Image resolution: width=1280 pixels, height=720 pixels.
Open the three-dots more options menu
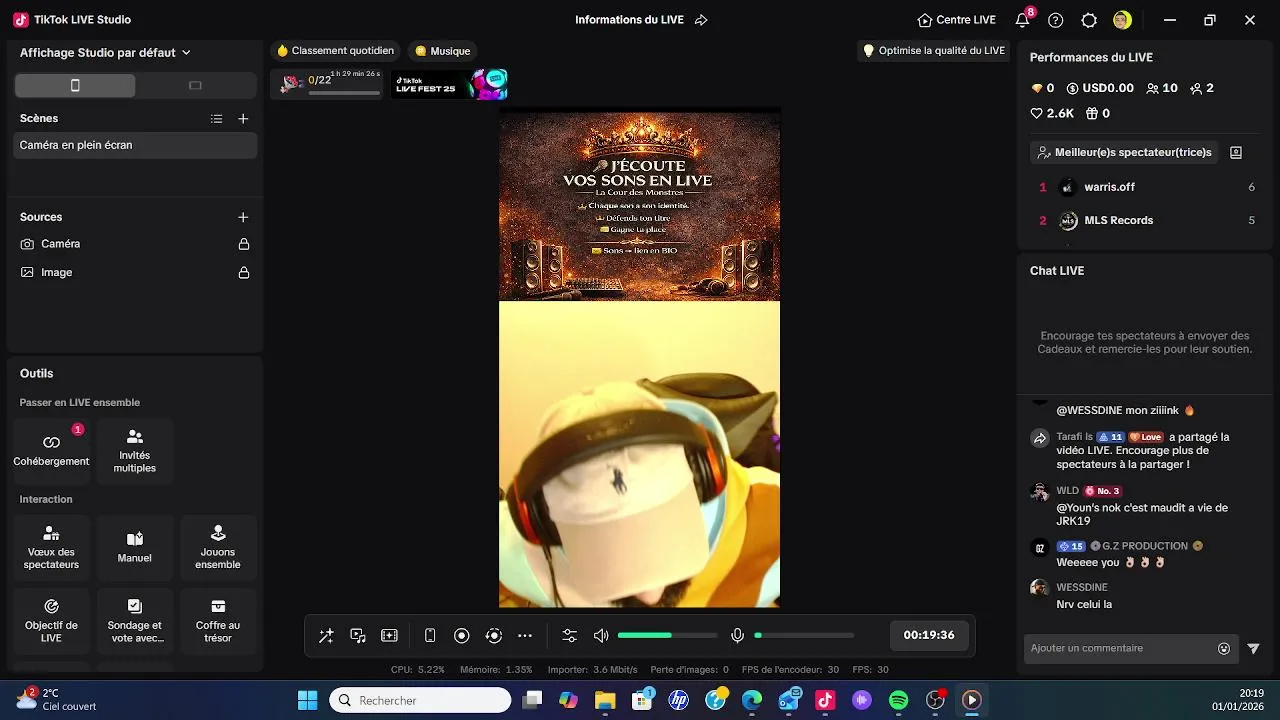[x=525, y=636]
